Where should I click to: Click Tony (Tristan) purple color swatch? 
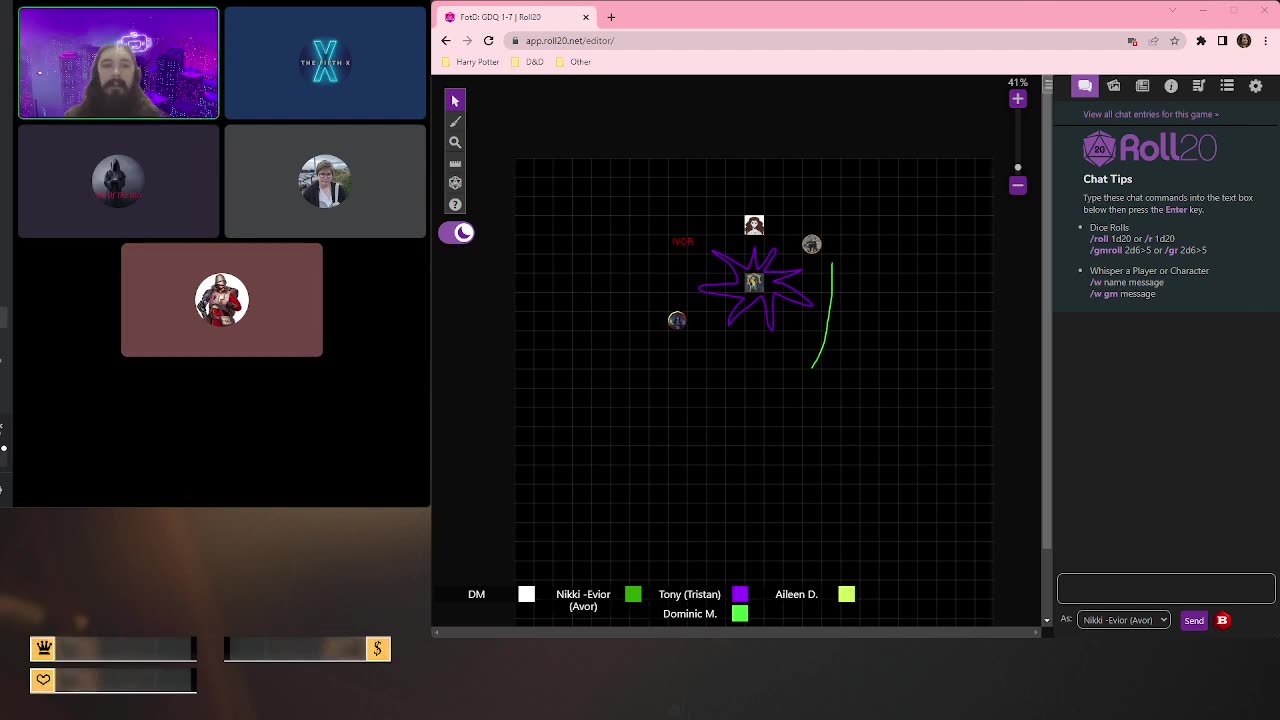pyautogui.click(x=740, y=594)
